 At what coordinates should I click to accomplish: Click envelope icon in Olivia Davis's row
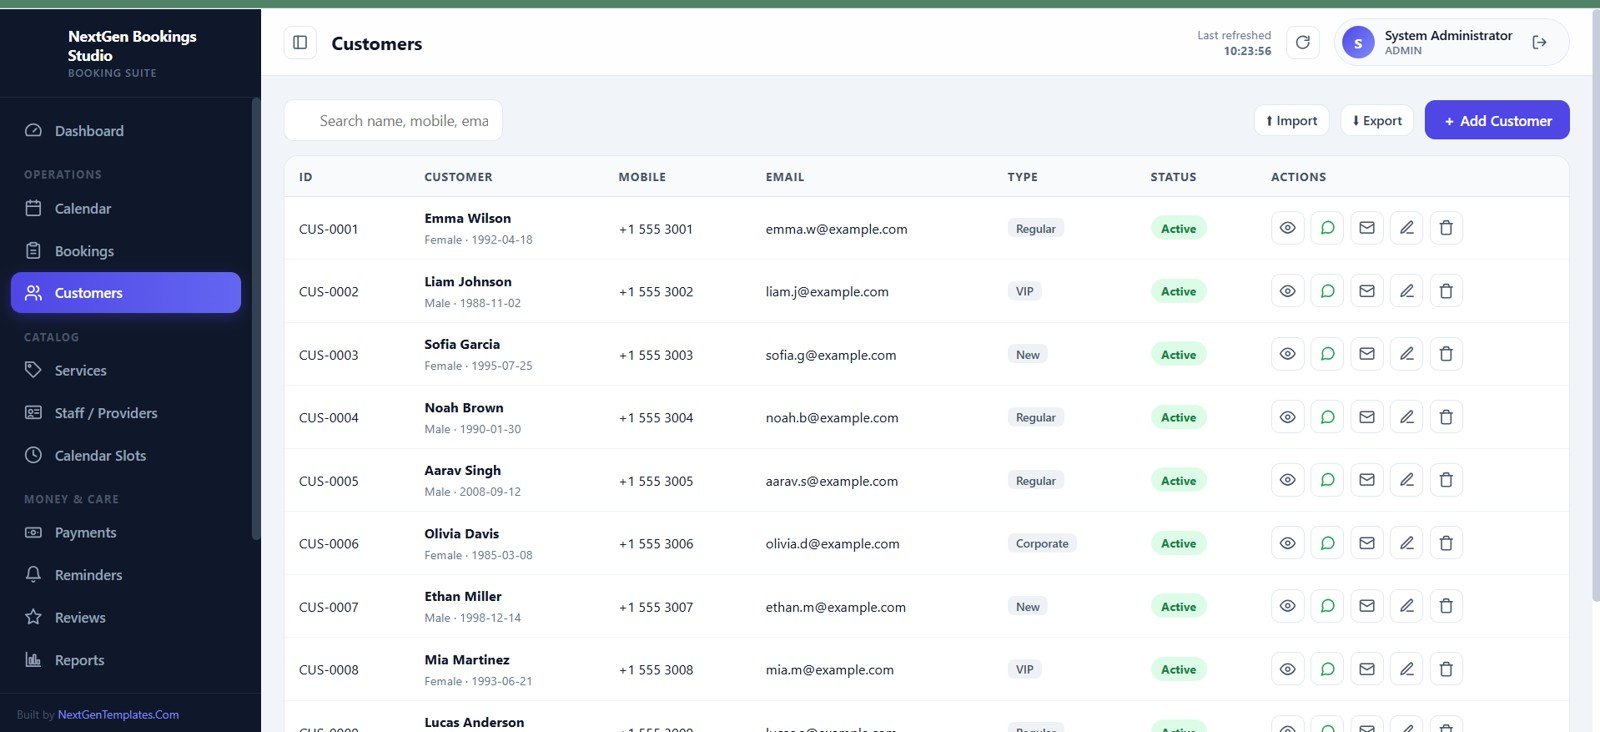pos(1367,543)
